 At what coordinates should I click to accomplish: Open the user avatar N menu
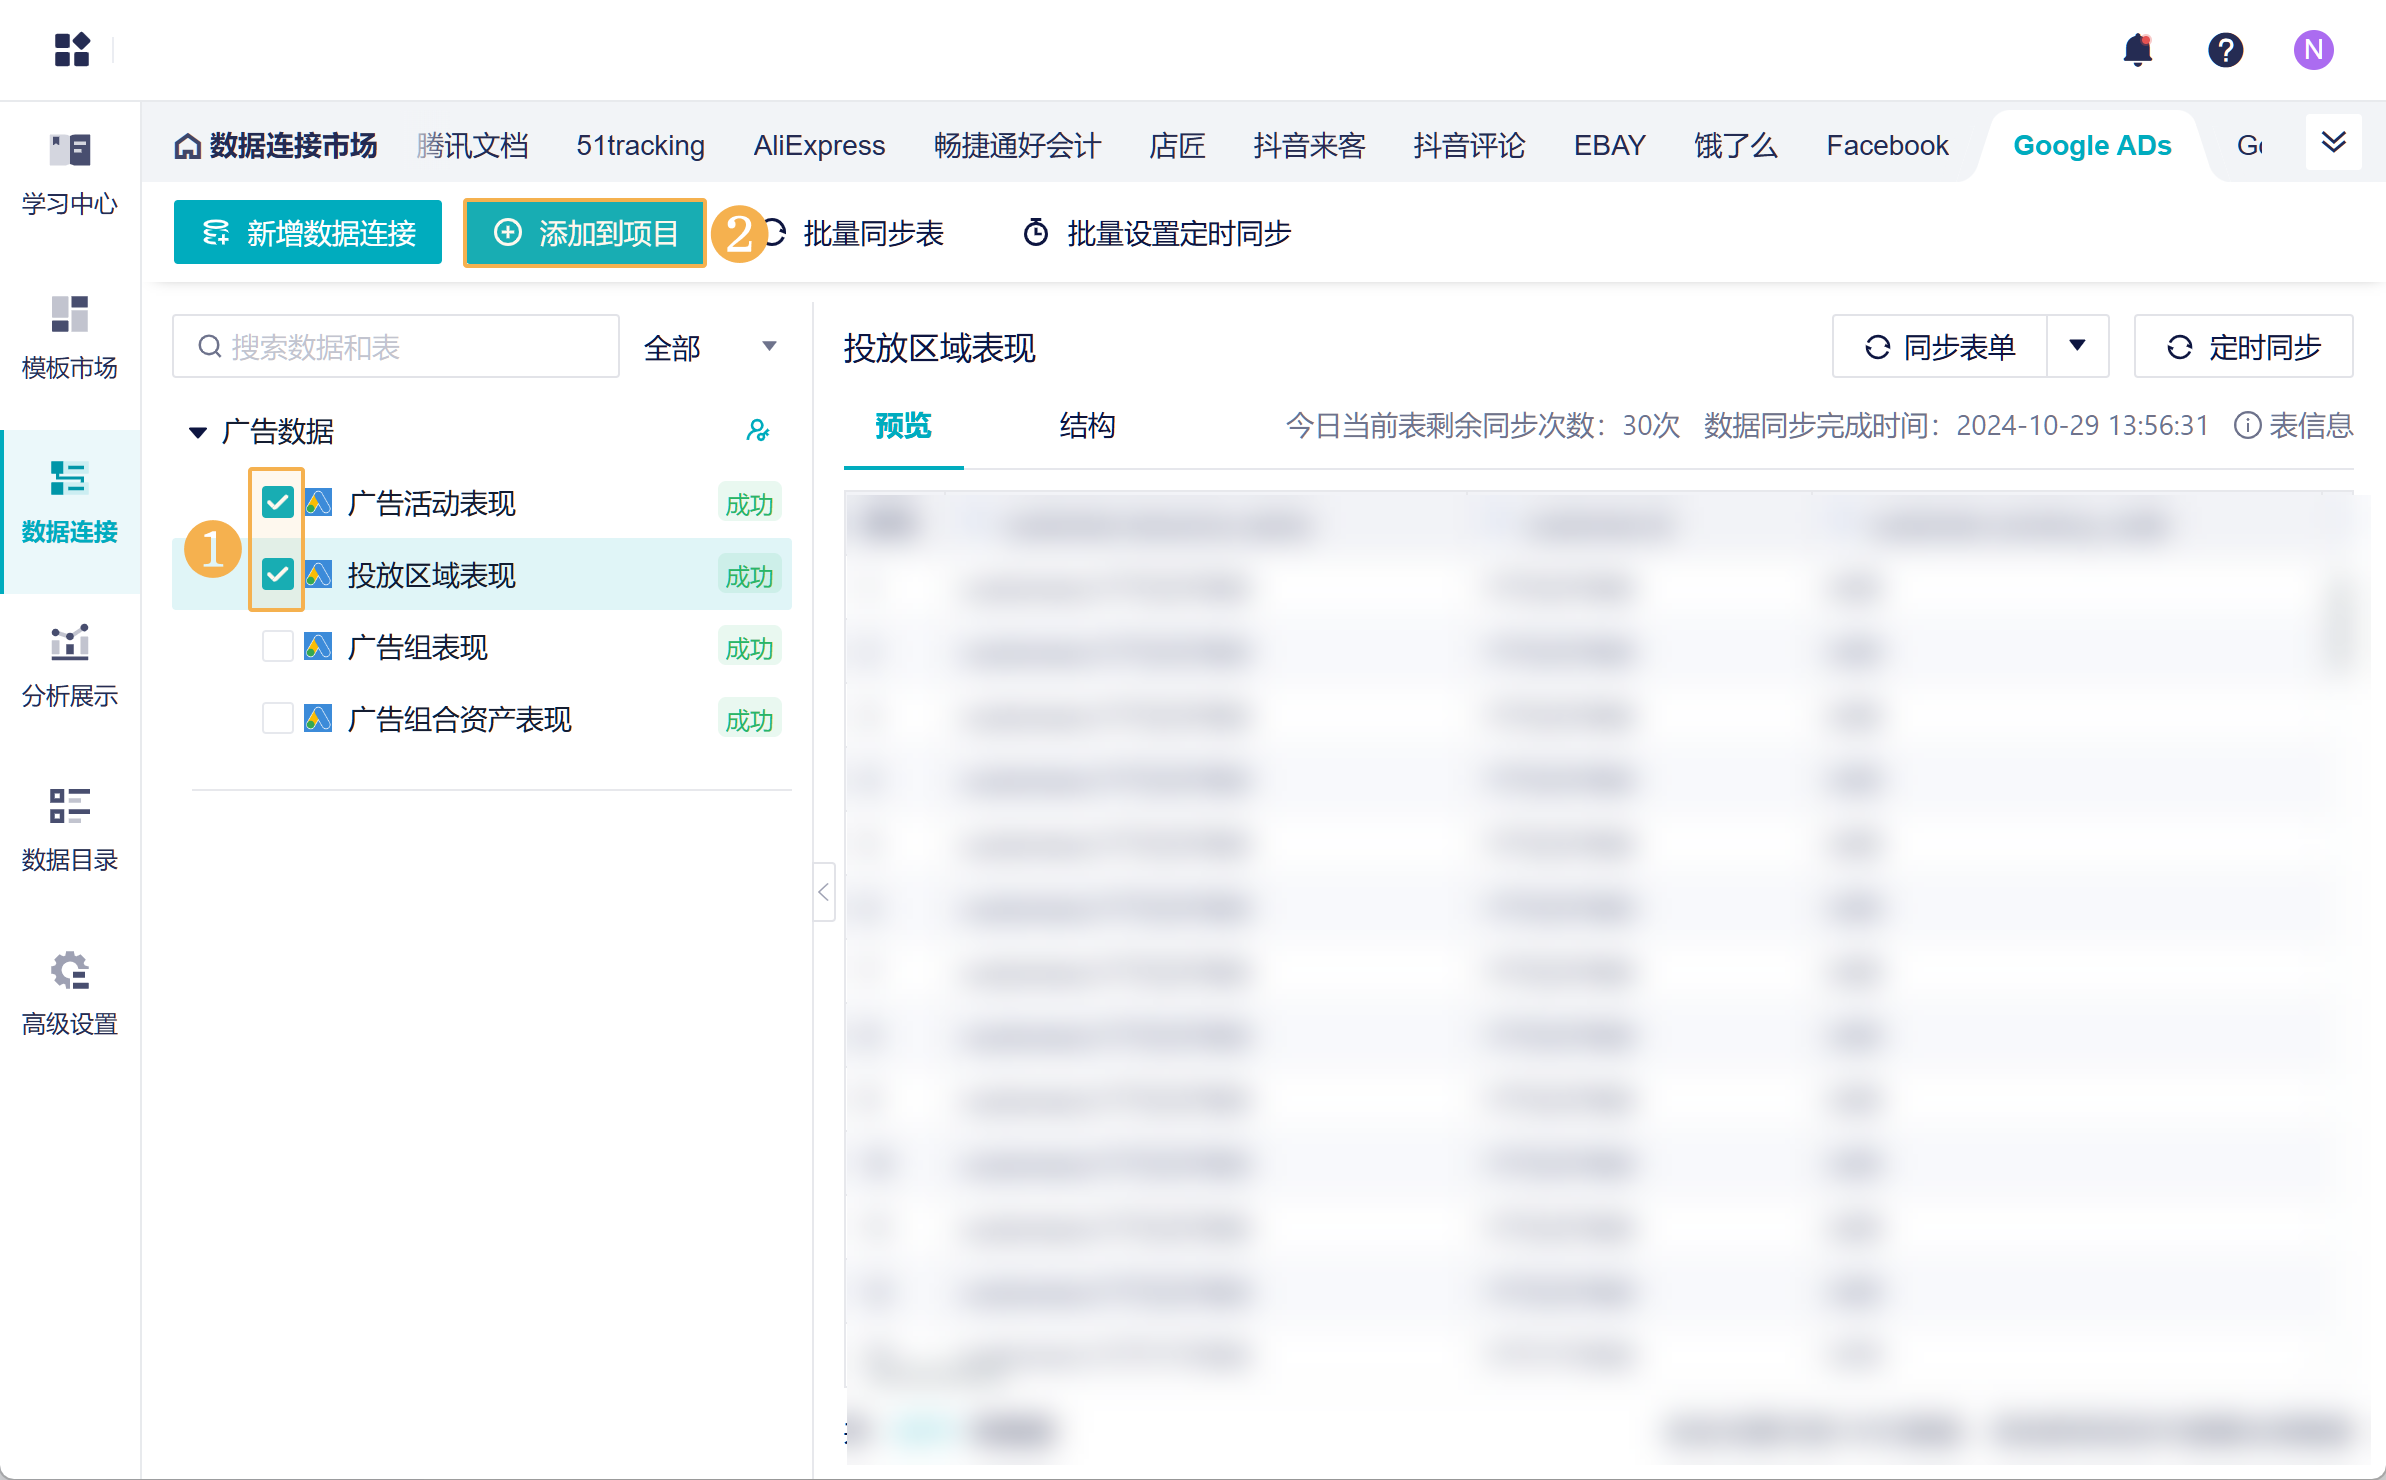pos(2313,49)
